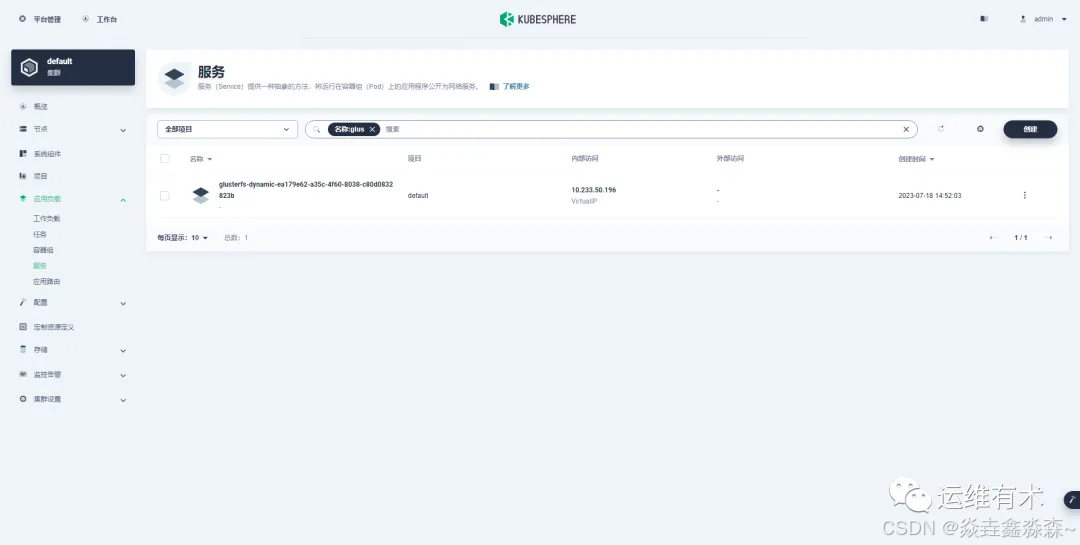Expand the 监控告警 monitoring chevron
Viewport: 1080px width, 545px height.
[123, 376]
